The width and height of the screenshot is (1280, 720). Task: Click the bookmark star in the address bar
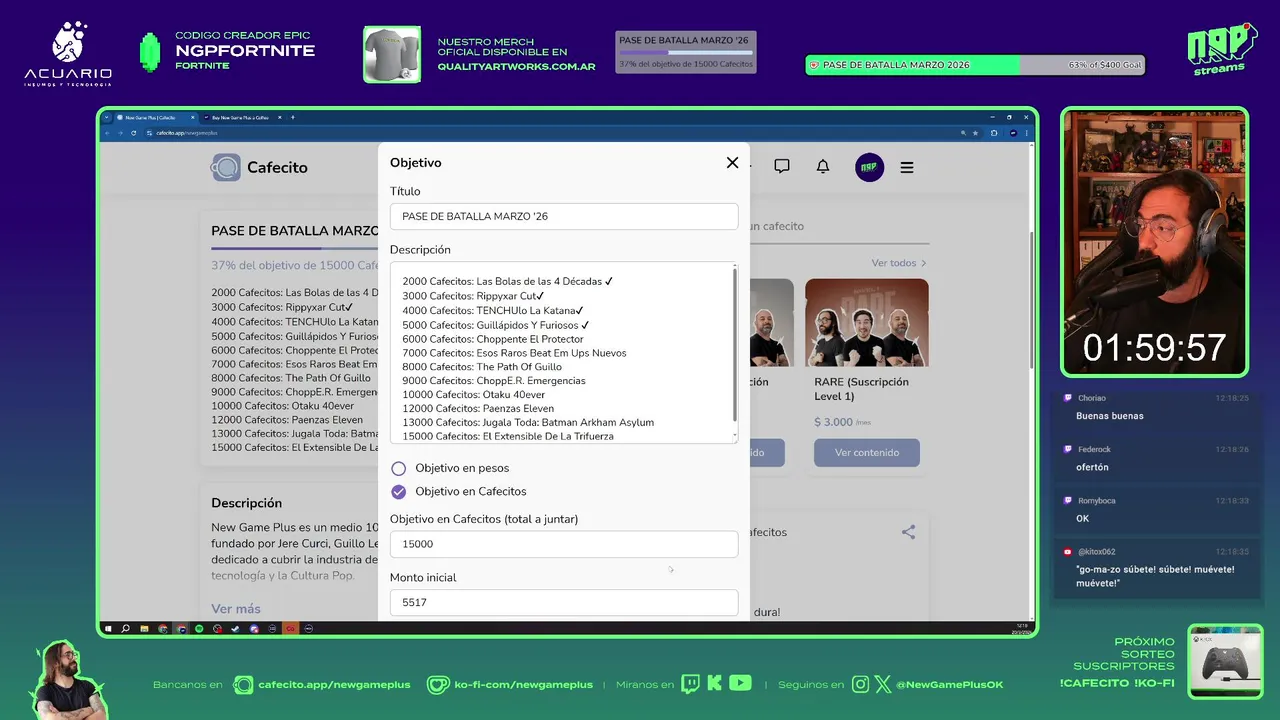pyautogui.click(x=976, y=133)
